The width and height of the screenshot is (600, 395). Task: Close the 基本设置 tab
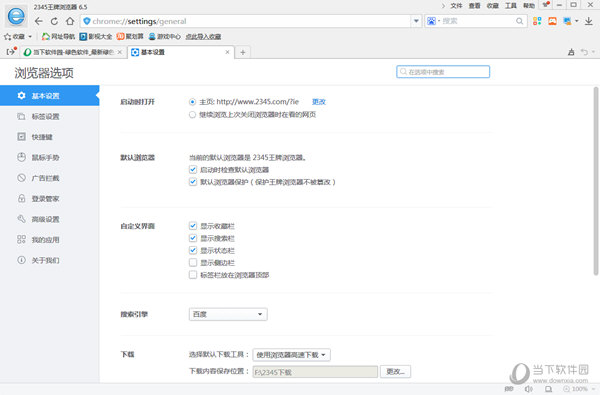pyautogui.click(x=227, y=52)
